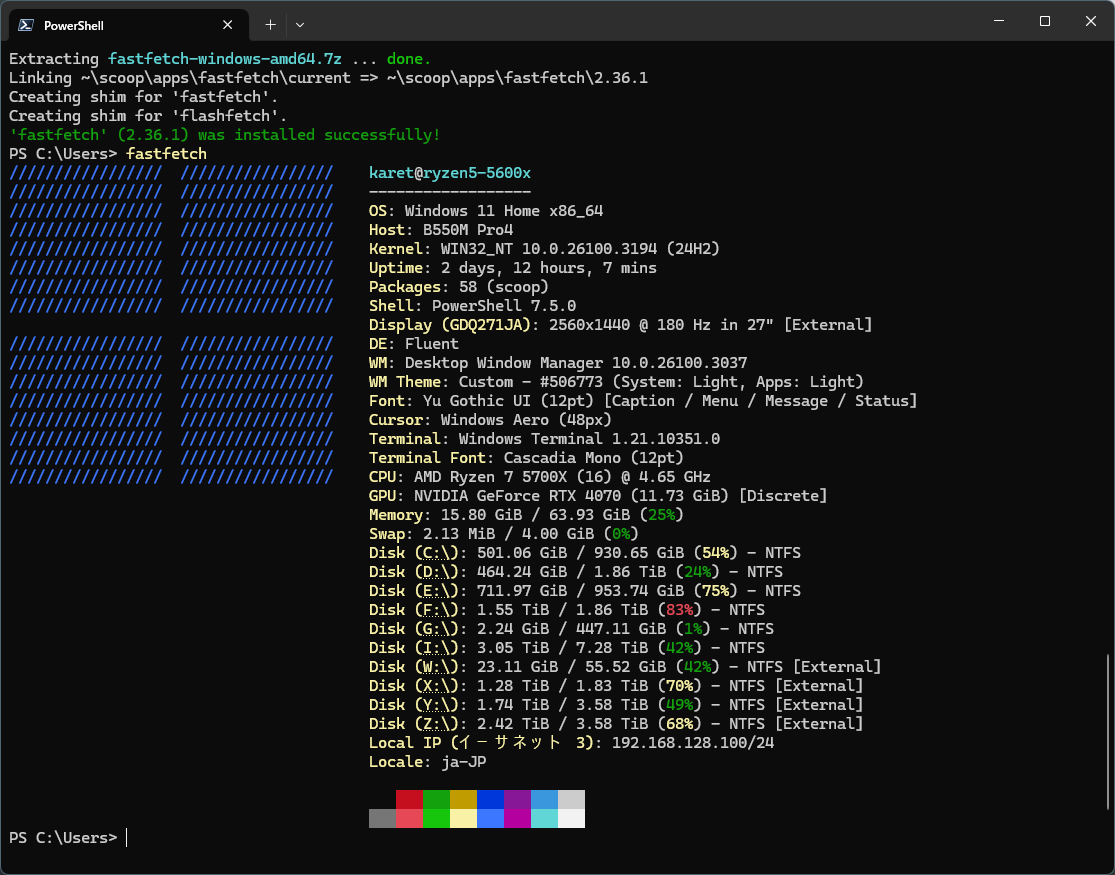
Task: Maximize the terminal window
Action: [x=1045, y=21]
